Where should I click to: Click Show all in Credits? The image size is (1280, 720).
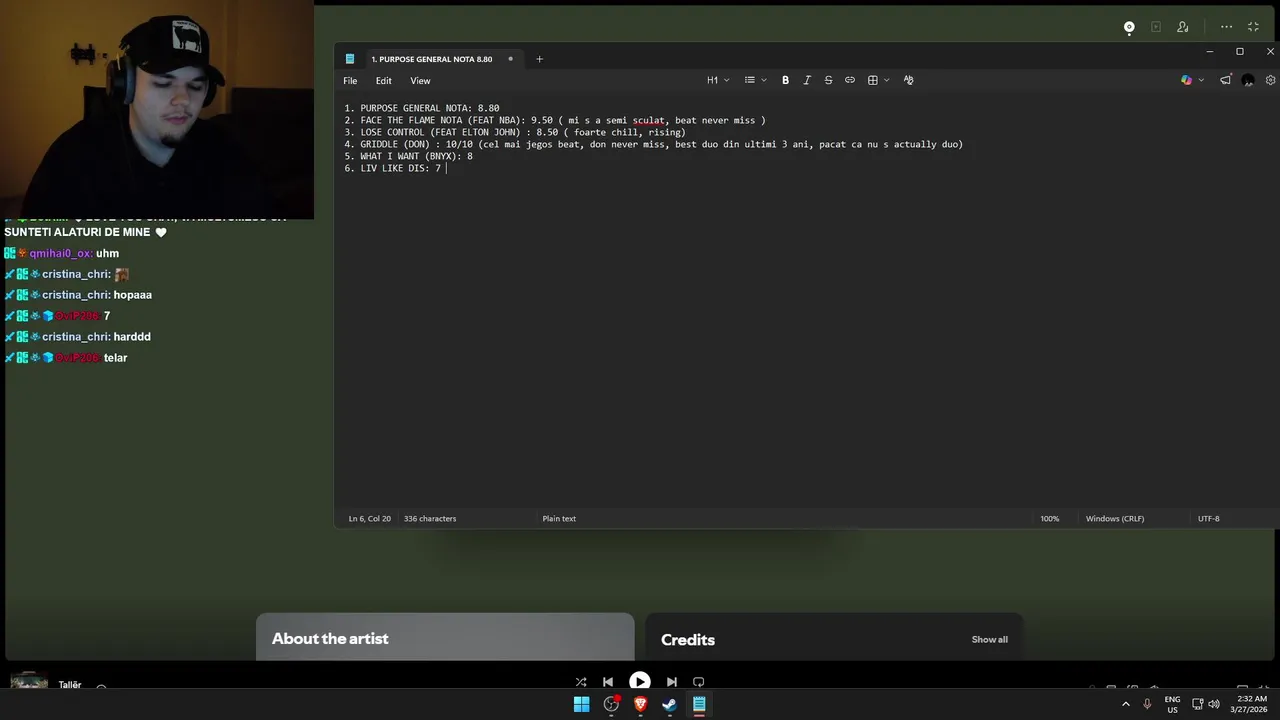[x=989, y=640]
